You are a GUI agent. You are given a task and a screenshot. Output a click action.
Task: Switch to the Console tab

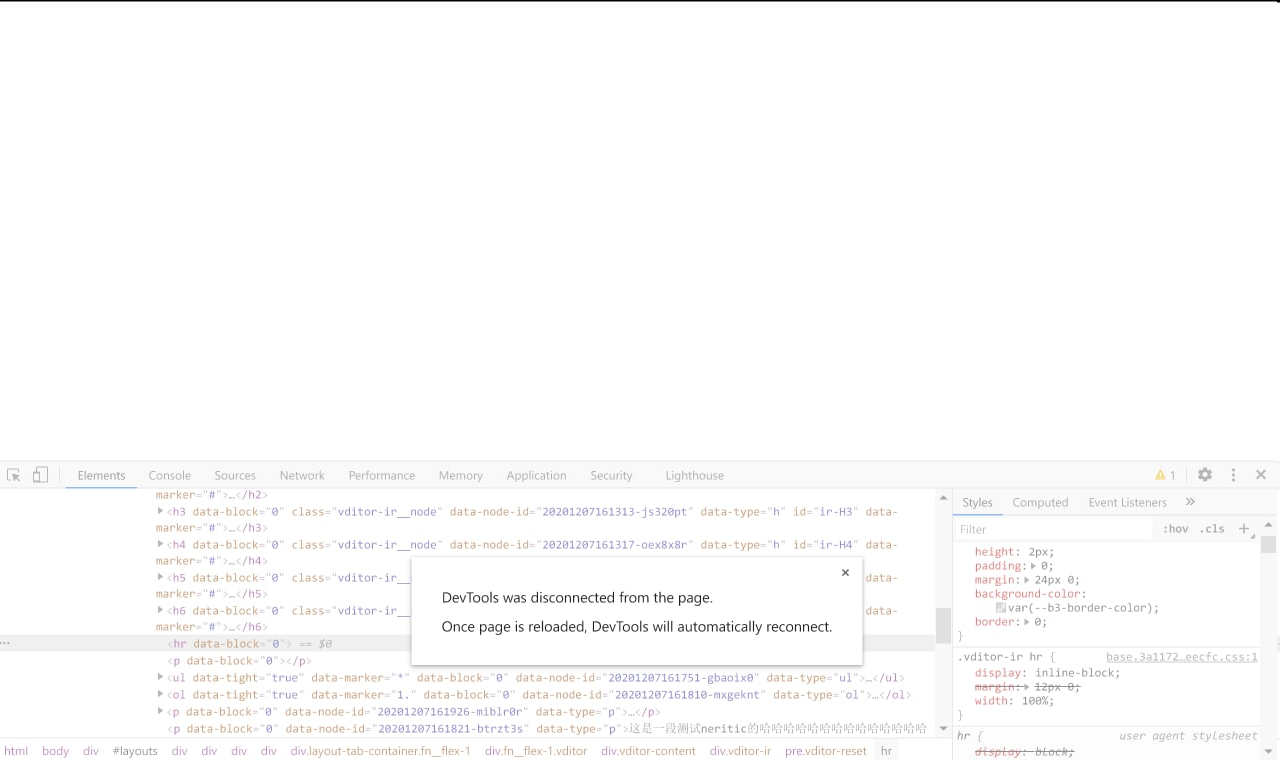tap(169, 474)
